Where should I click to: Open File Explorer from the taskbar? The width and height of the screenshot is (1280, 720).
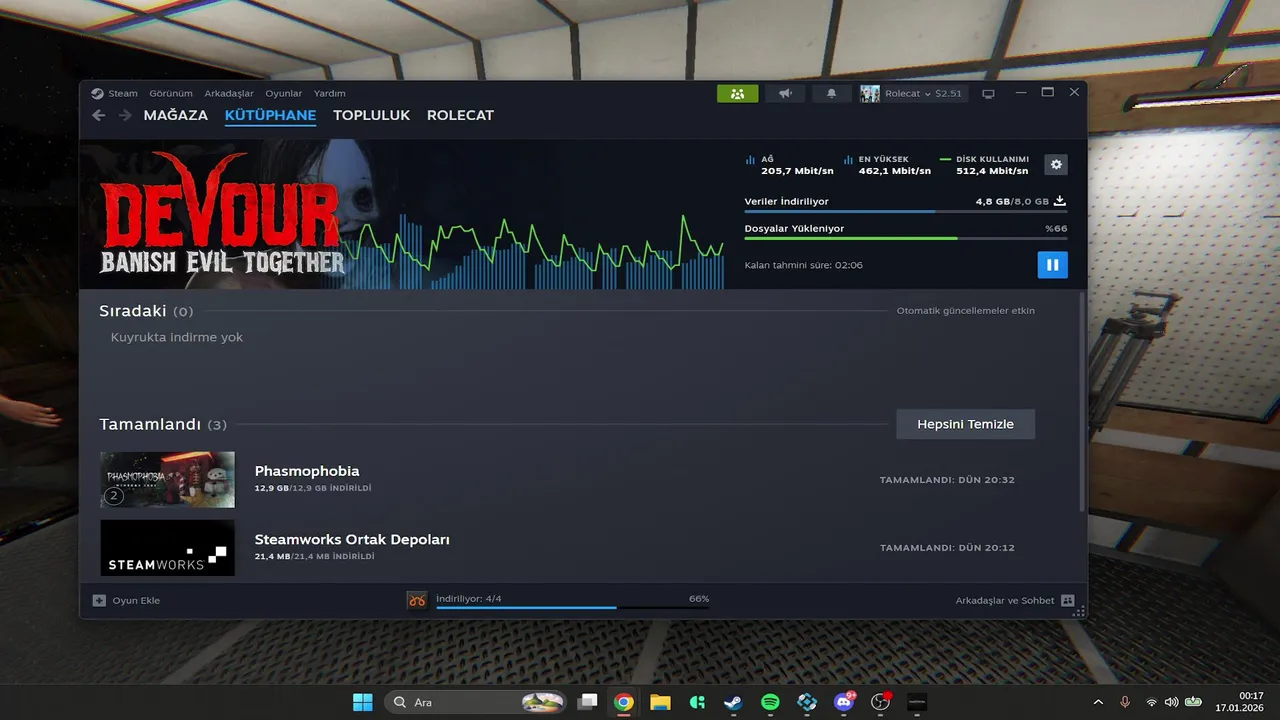660,702
